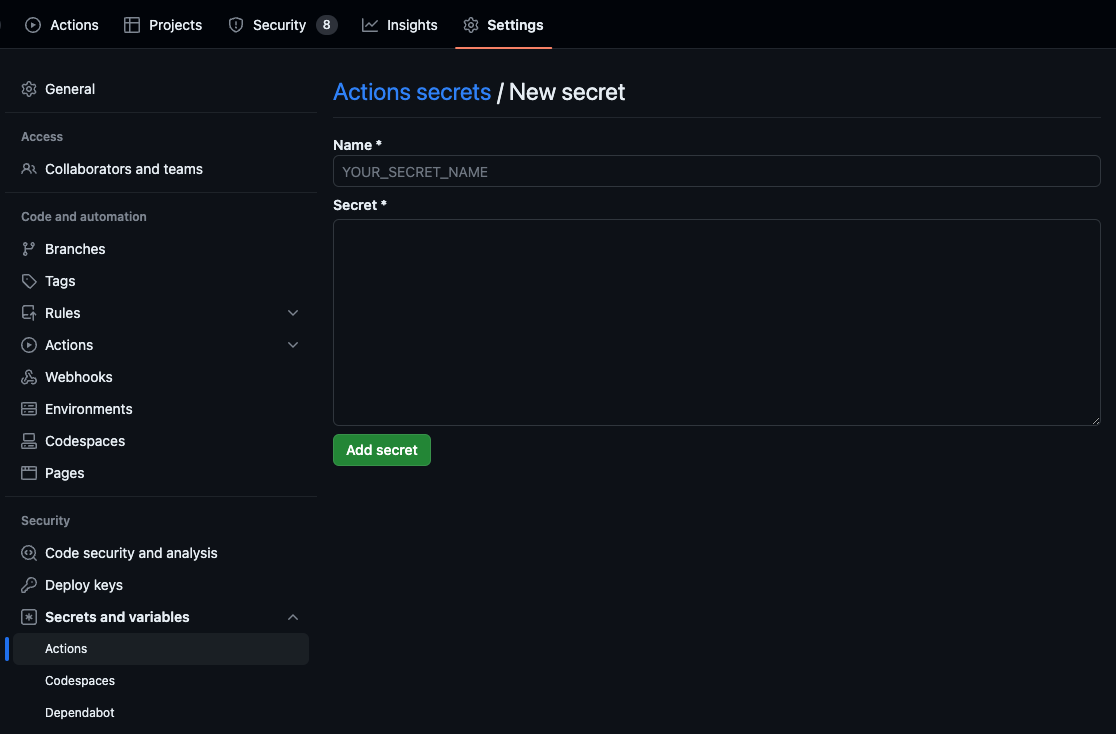Click the Code security and analysis icon
Screen dimensions: 1116x734
28,552
